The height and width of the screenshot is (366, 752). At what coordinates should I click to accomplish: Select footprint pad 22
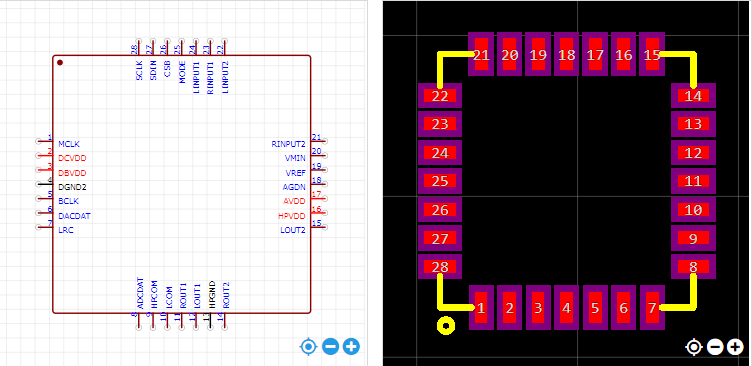[x=440, y=95]
